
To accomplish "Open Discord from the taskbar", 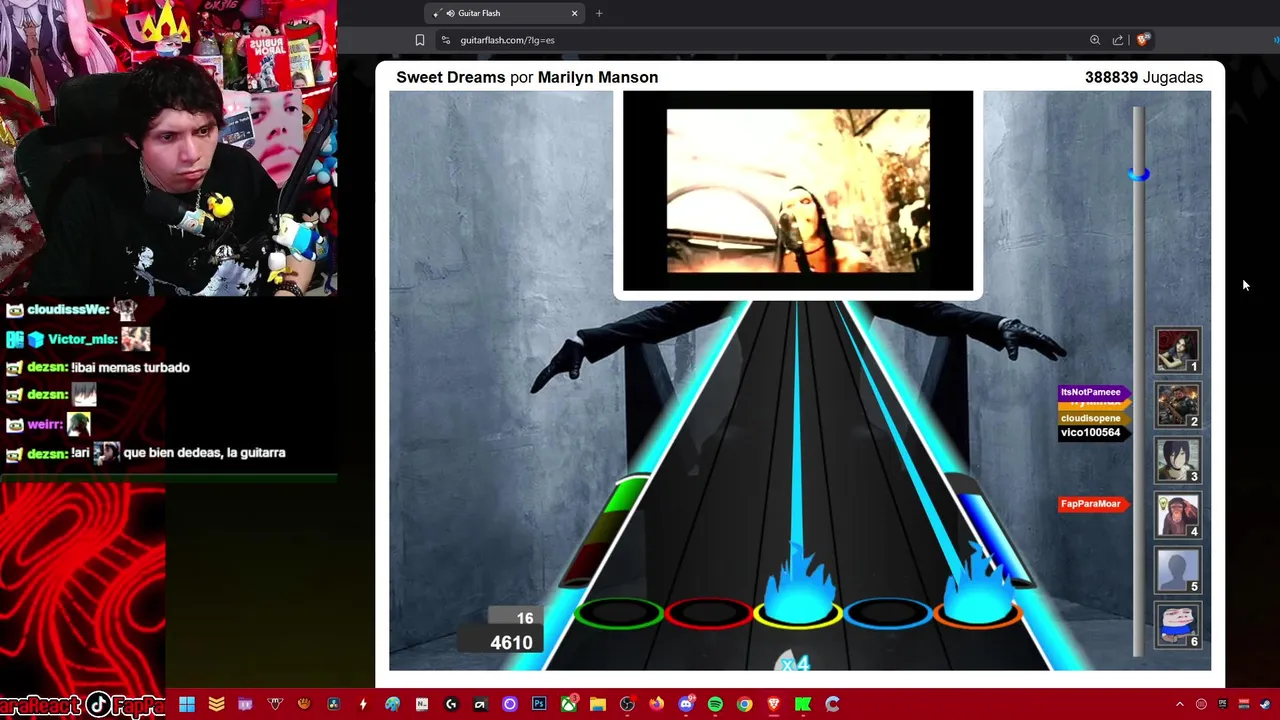I will (x=685, y=704).
